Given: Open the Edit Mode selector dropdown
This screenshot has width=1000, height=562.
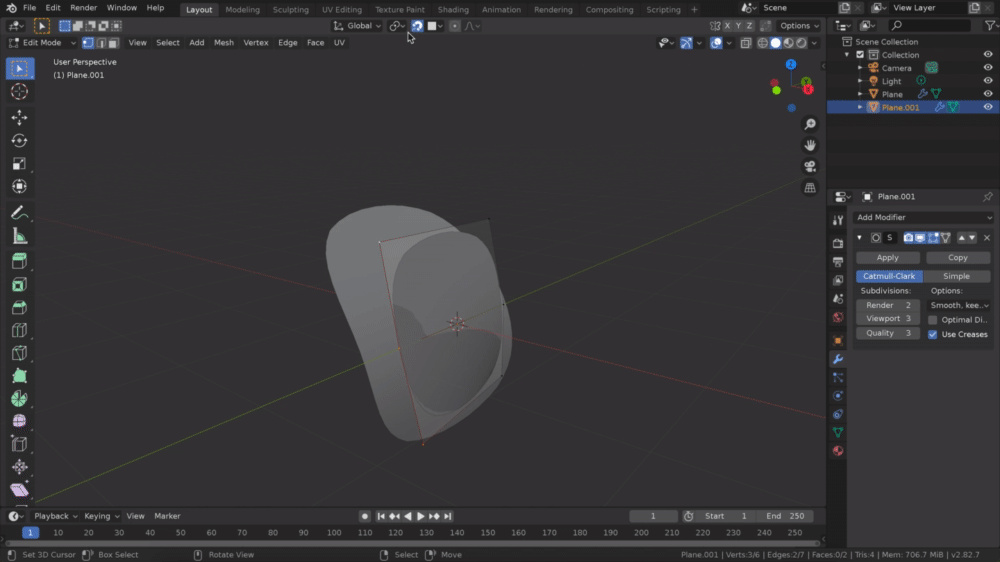Looking at the screenshot, I should (40, 43).
